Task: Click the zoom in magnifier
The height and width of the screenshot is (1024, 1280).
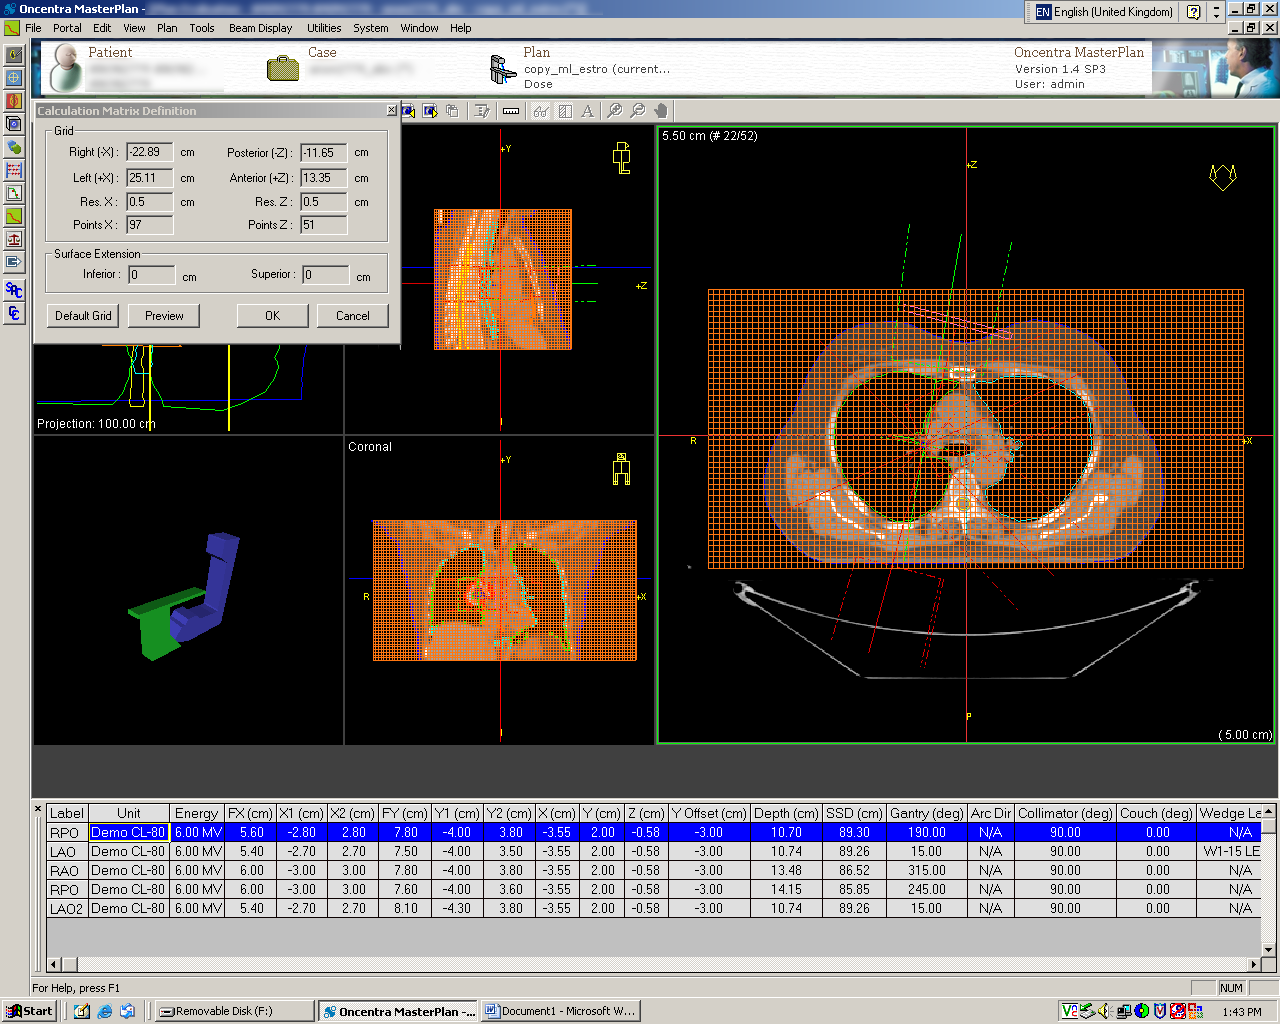Action: point(615,111)
